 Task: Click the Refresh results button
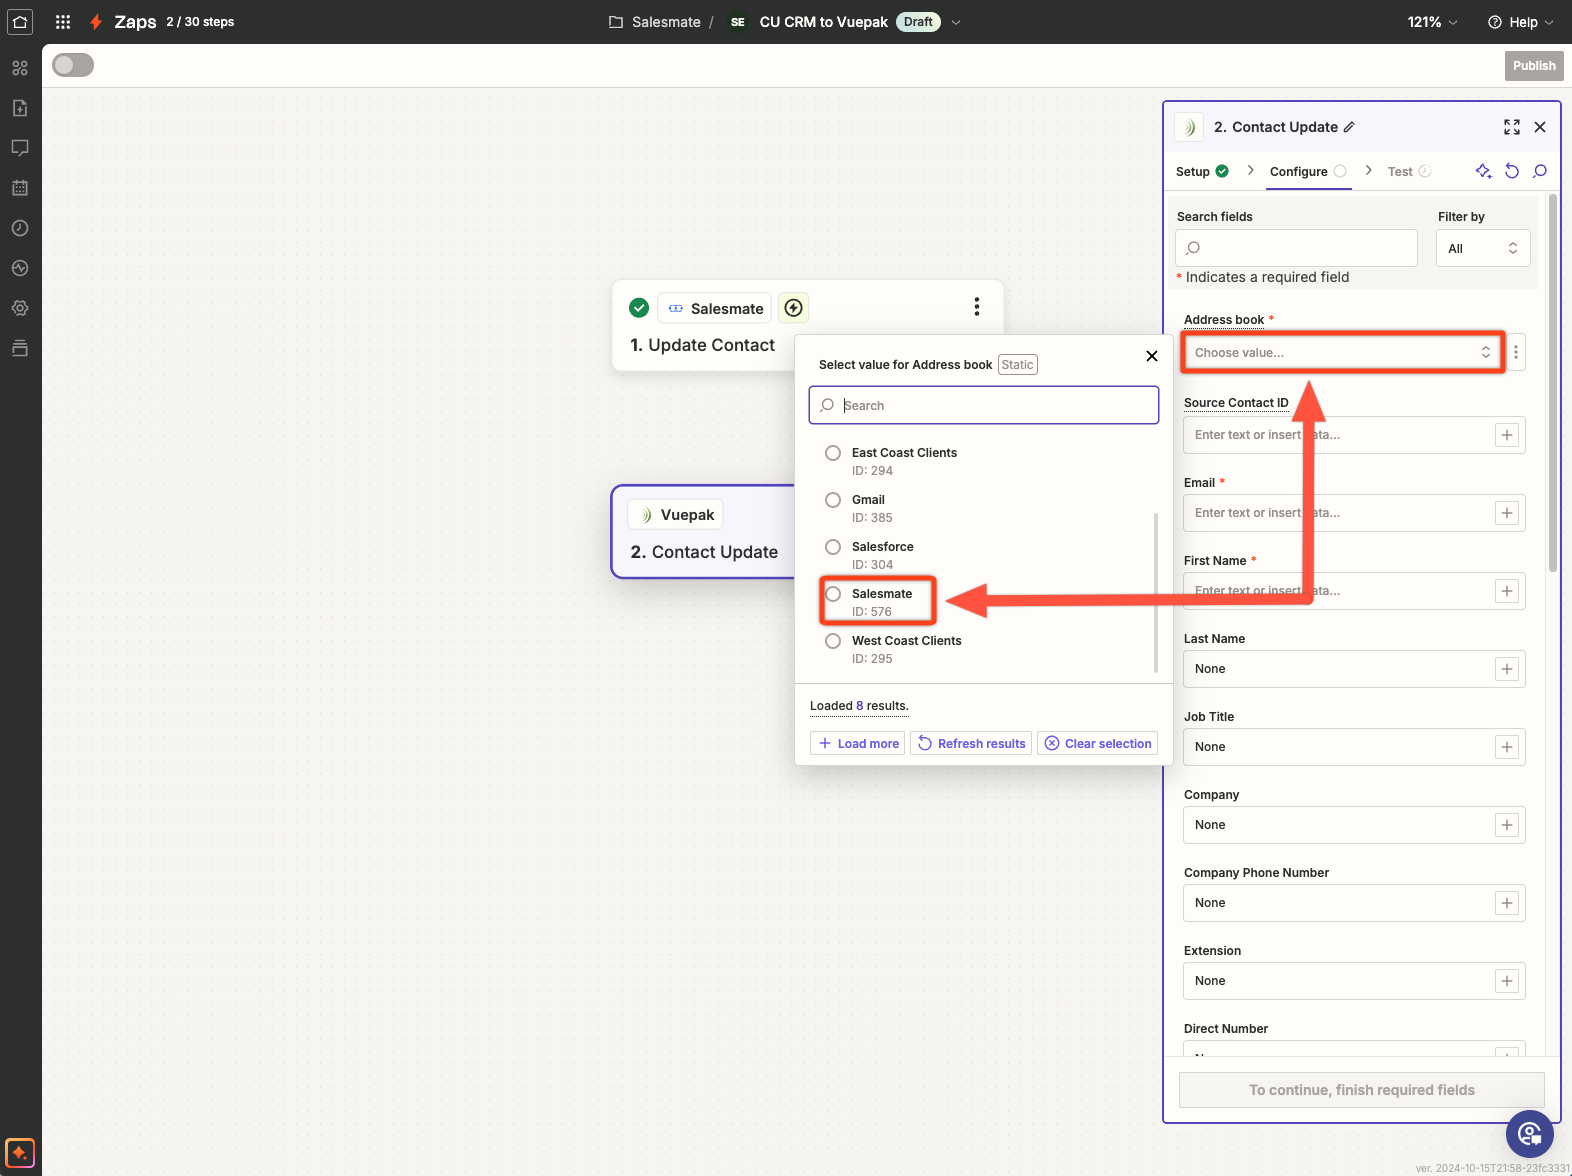pyautogui.click(x=972, y=743)
